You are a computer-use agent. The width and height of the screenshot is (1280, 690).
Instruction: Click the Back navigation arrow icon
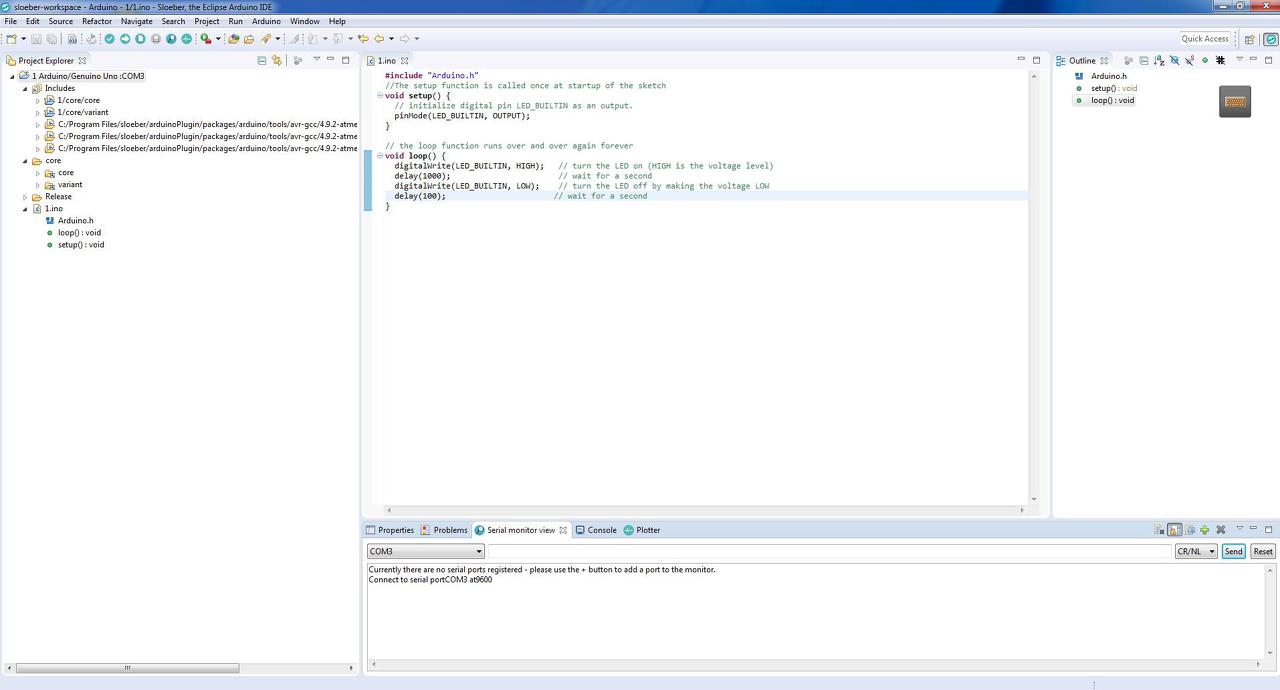pos(379,39)
